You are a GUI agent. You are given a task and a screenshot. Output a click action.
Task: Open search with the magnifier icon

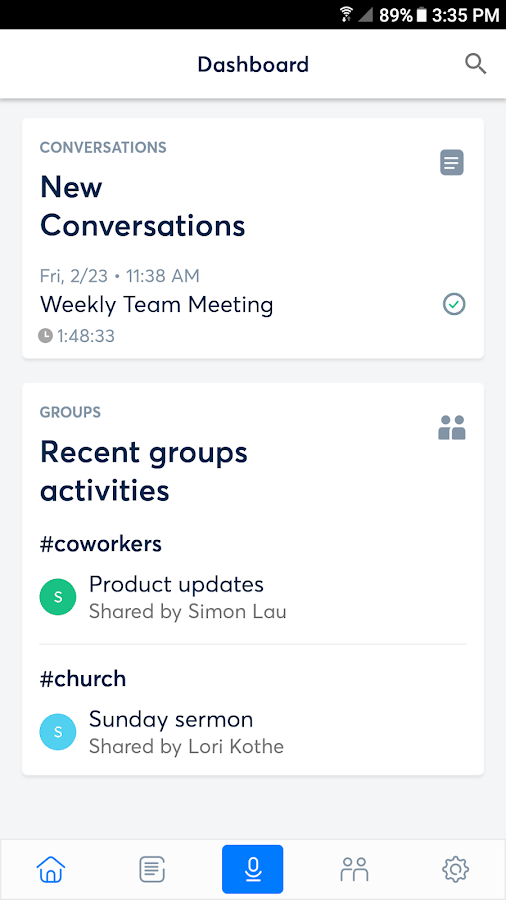pos(475,64)
